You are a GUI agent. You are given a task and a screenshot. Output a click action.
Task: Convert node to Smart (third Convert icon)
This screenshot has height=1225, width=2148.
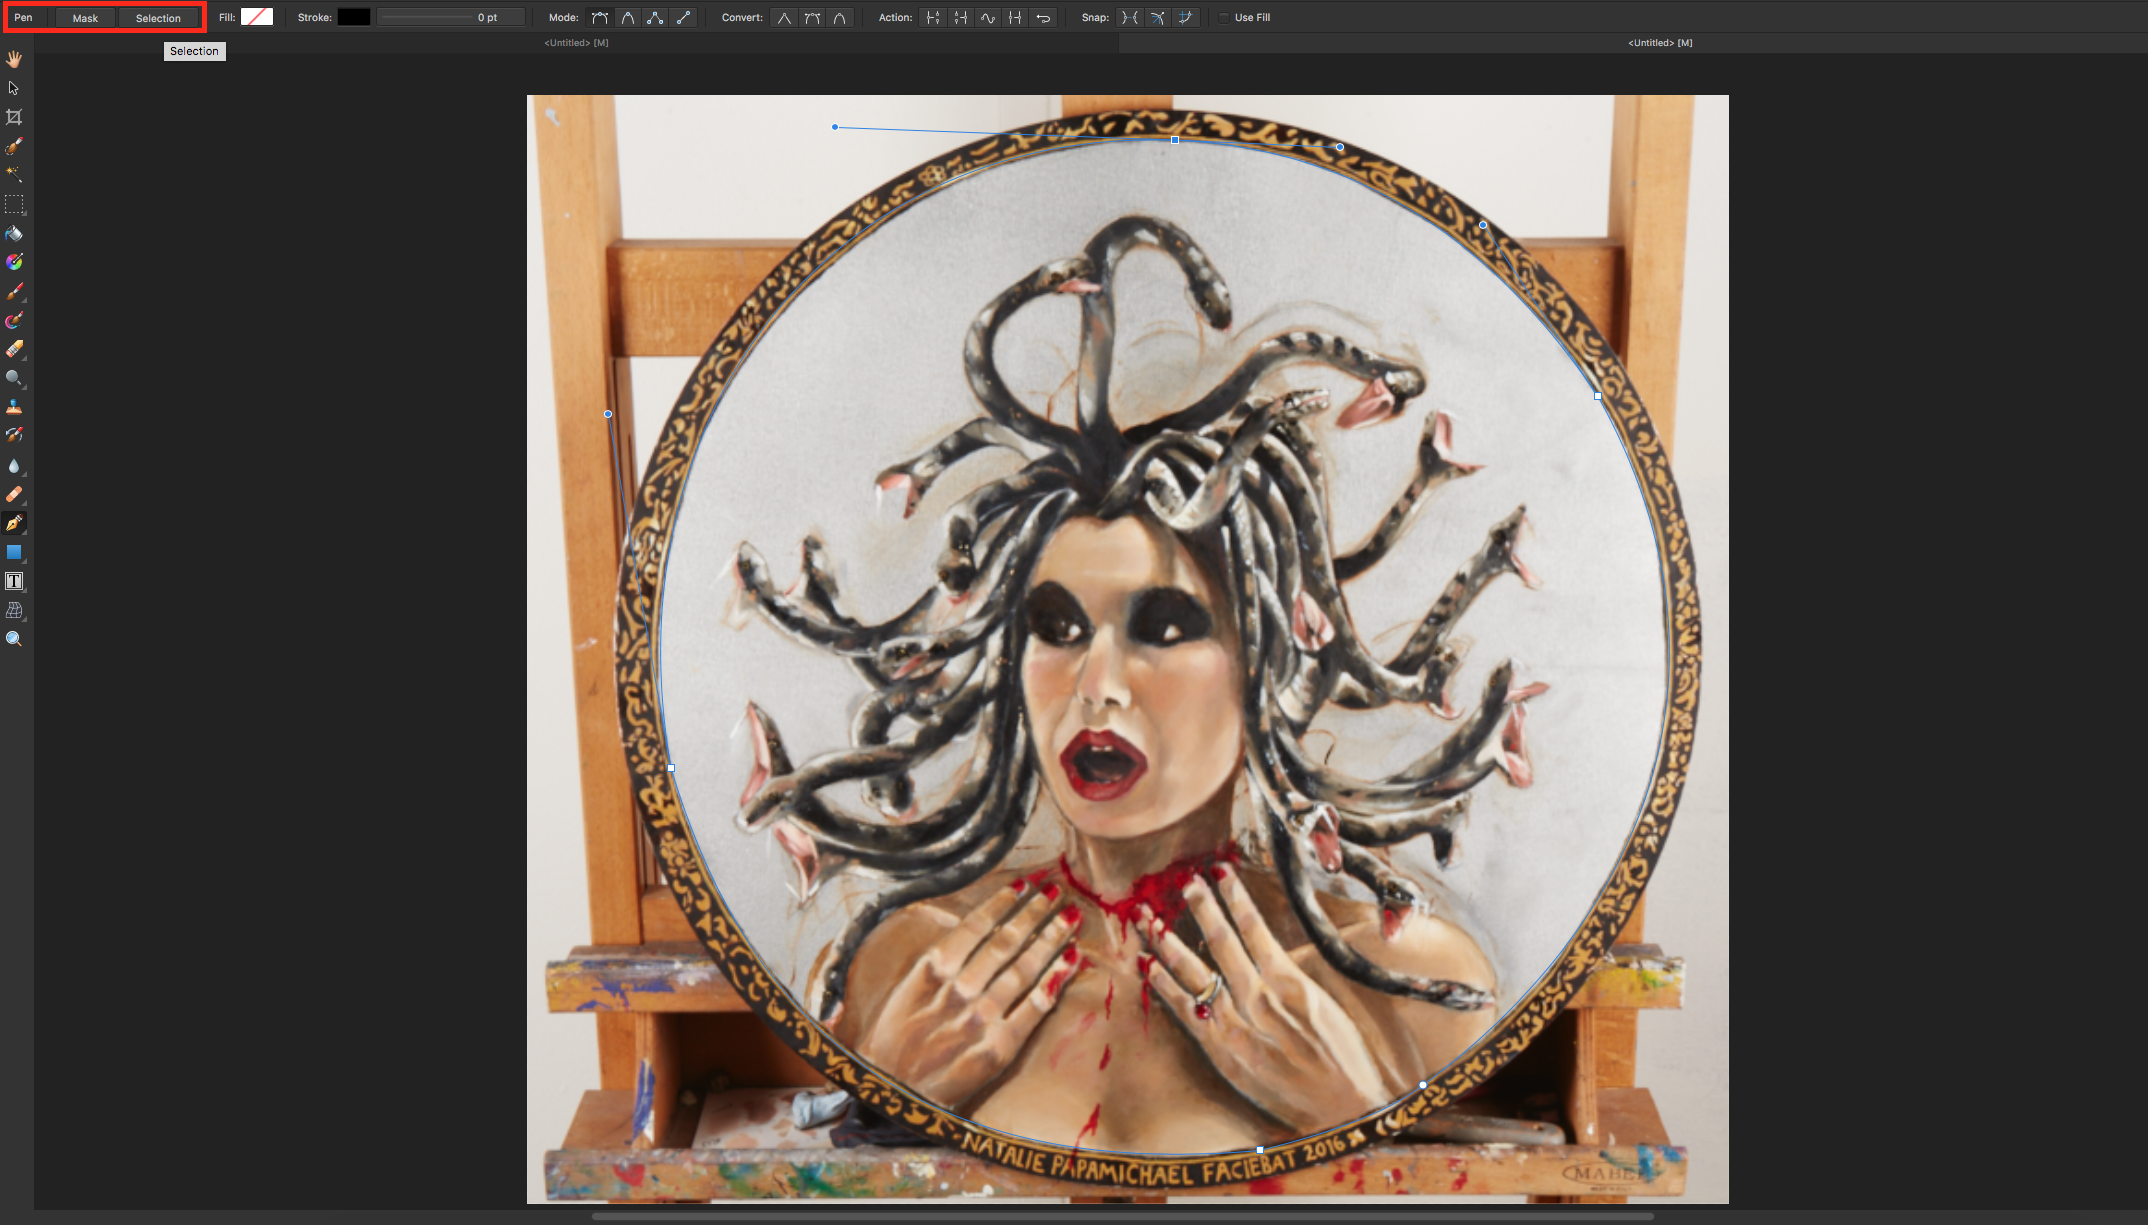coord(839,18)
